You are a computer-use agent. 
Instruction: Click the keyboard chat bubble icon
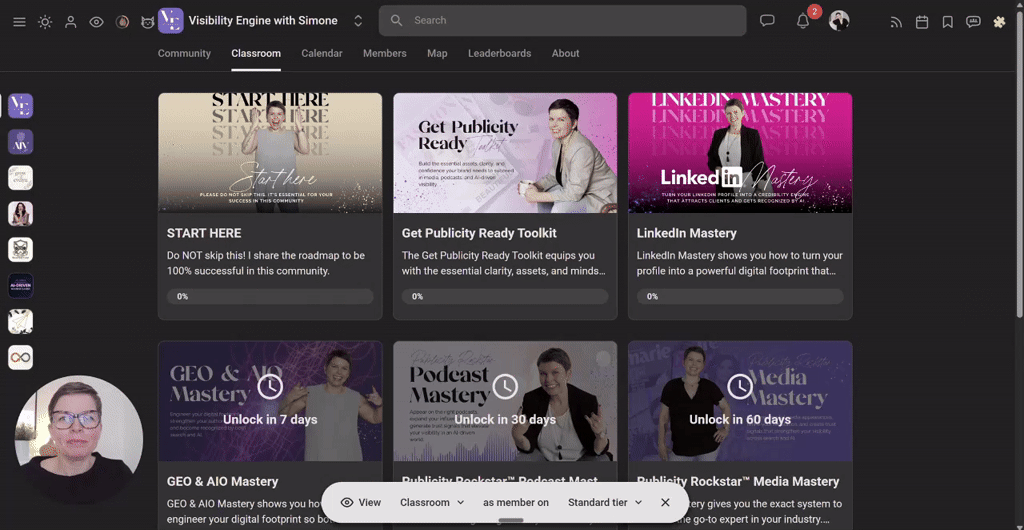tap(973, 22)
